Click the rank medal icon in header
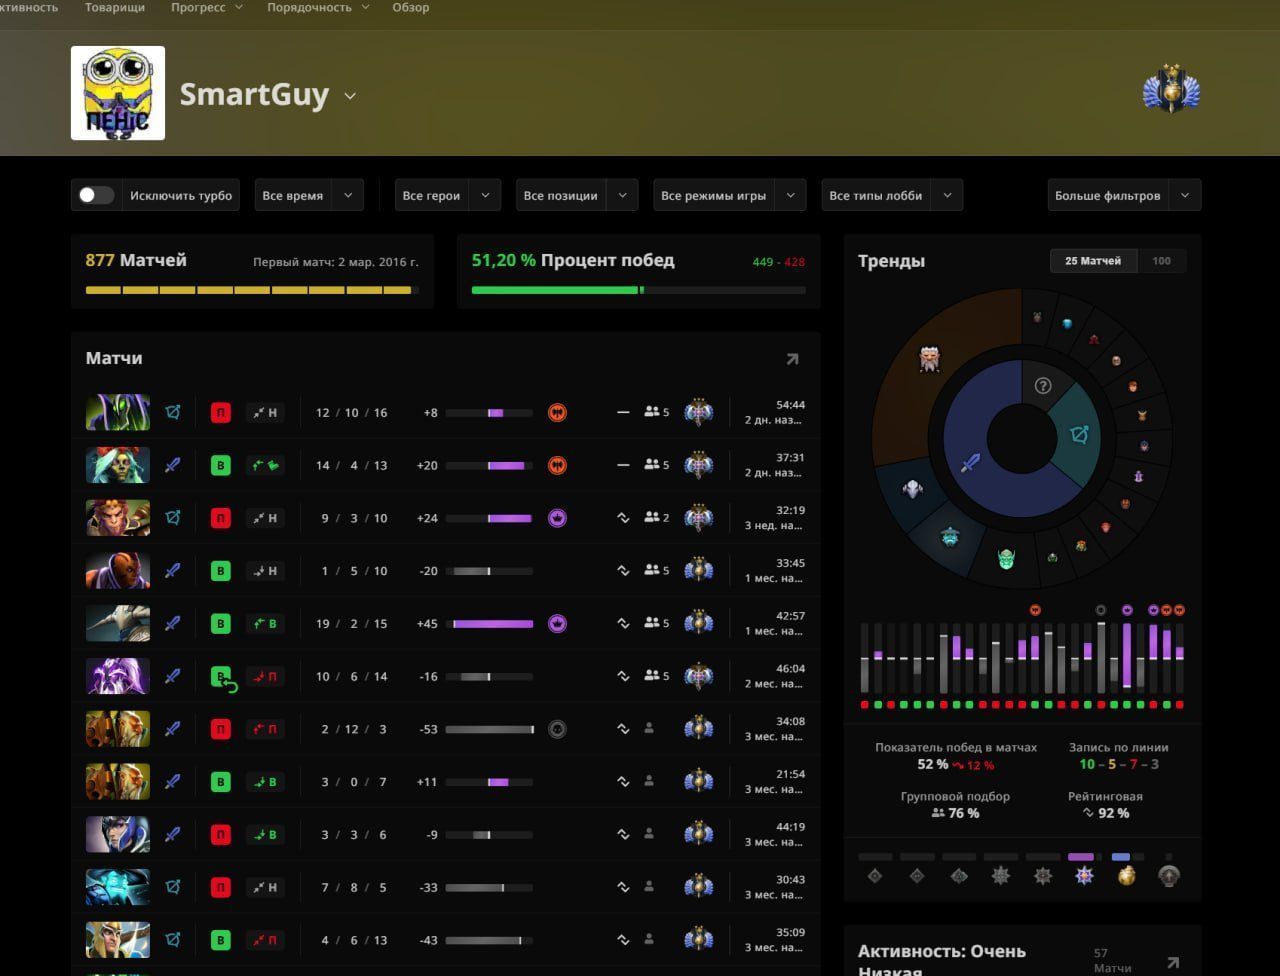 pyautogui.click(x=1171, y=91)
